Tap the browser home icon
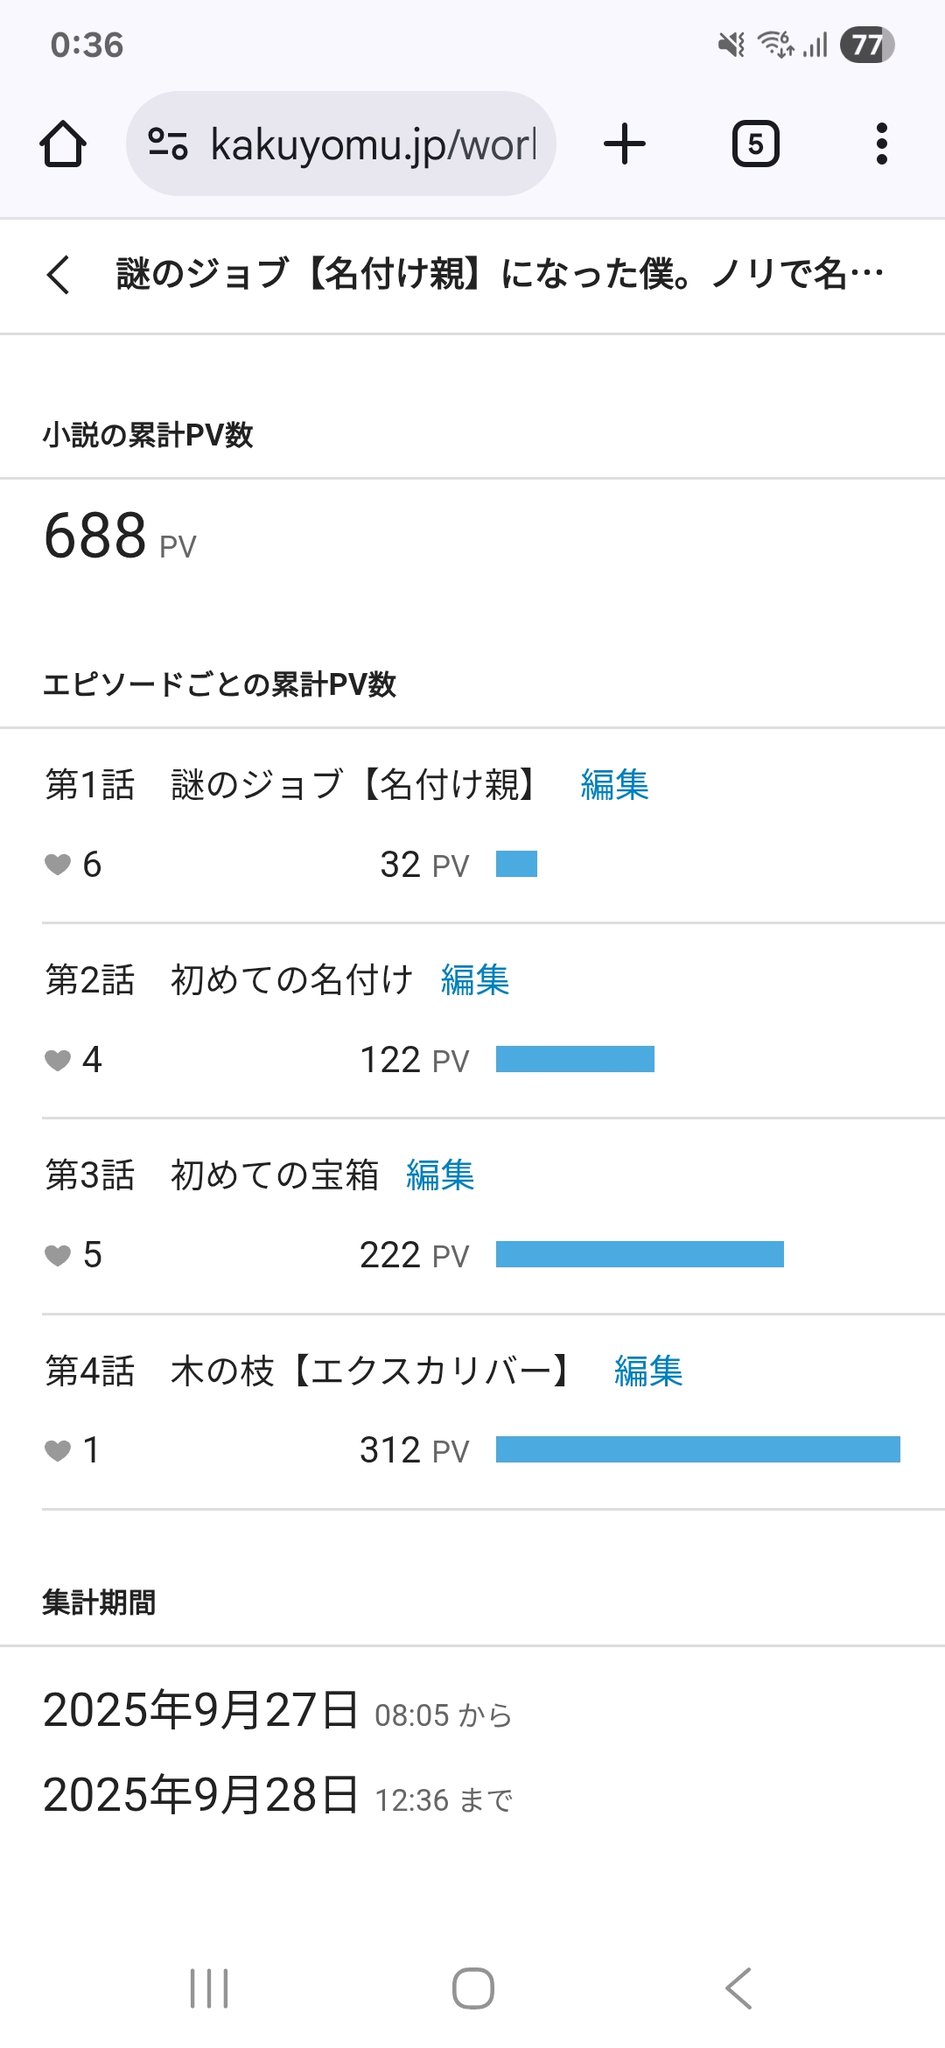This screenshot has width=945, height=2048. pyautogui.click(x=63, y=144)
